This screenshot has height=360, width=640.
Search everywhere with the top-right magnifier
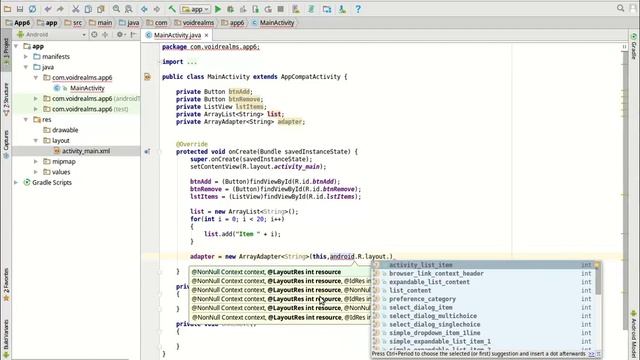point(620,8)
